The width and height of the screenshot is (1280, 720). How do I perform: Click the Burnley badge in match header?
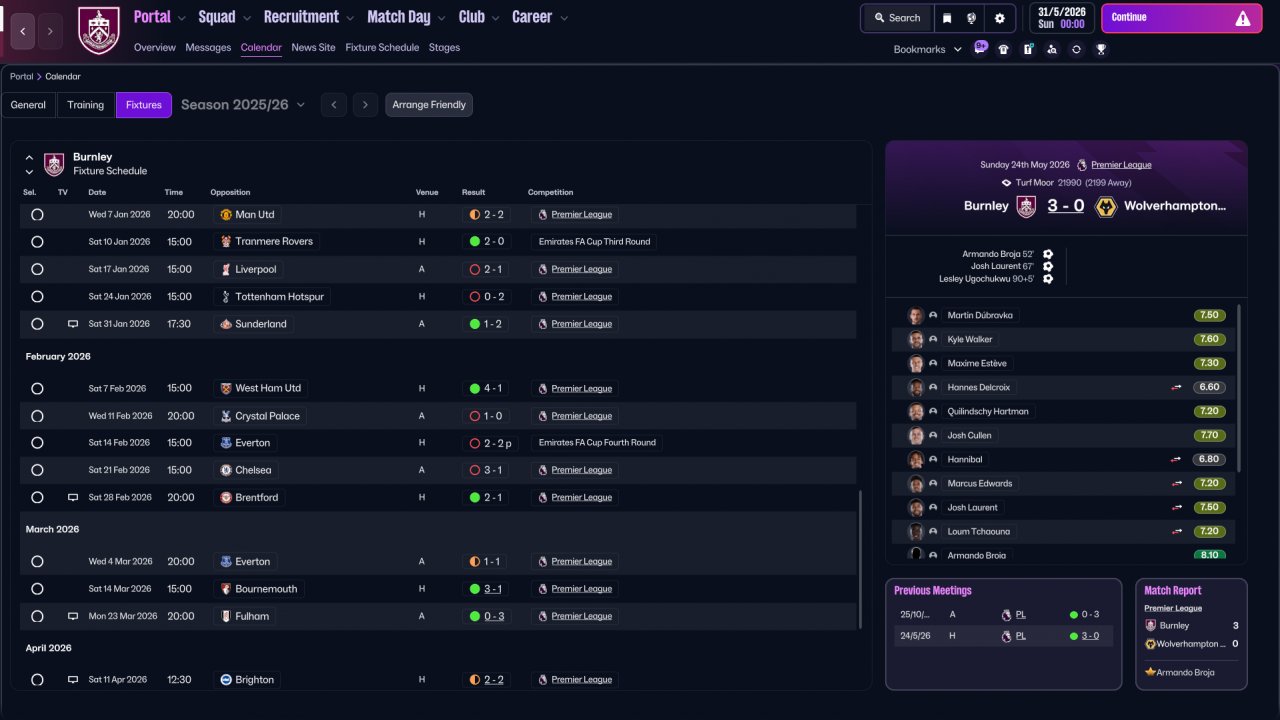click(x=1026, y=206)
